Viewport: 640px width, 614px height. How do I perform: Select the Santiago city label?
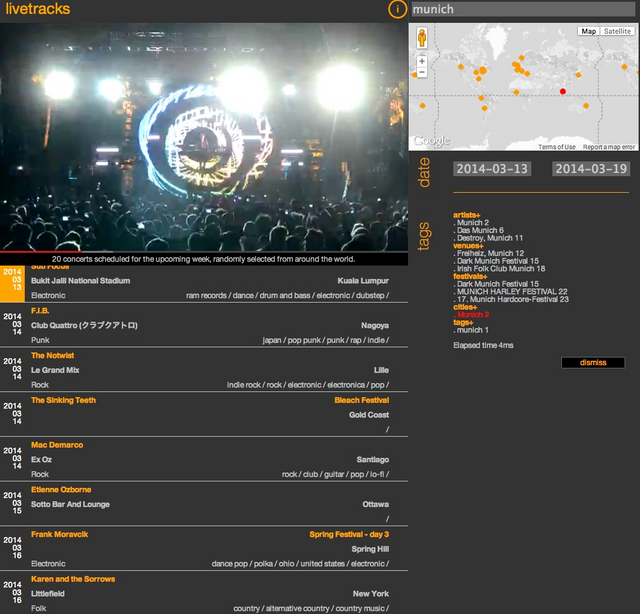(x=373, y=459)
